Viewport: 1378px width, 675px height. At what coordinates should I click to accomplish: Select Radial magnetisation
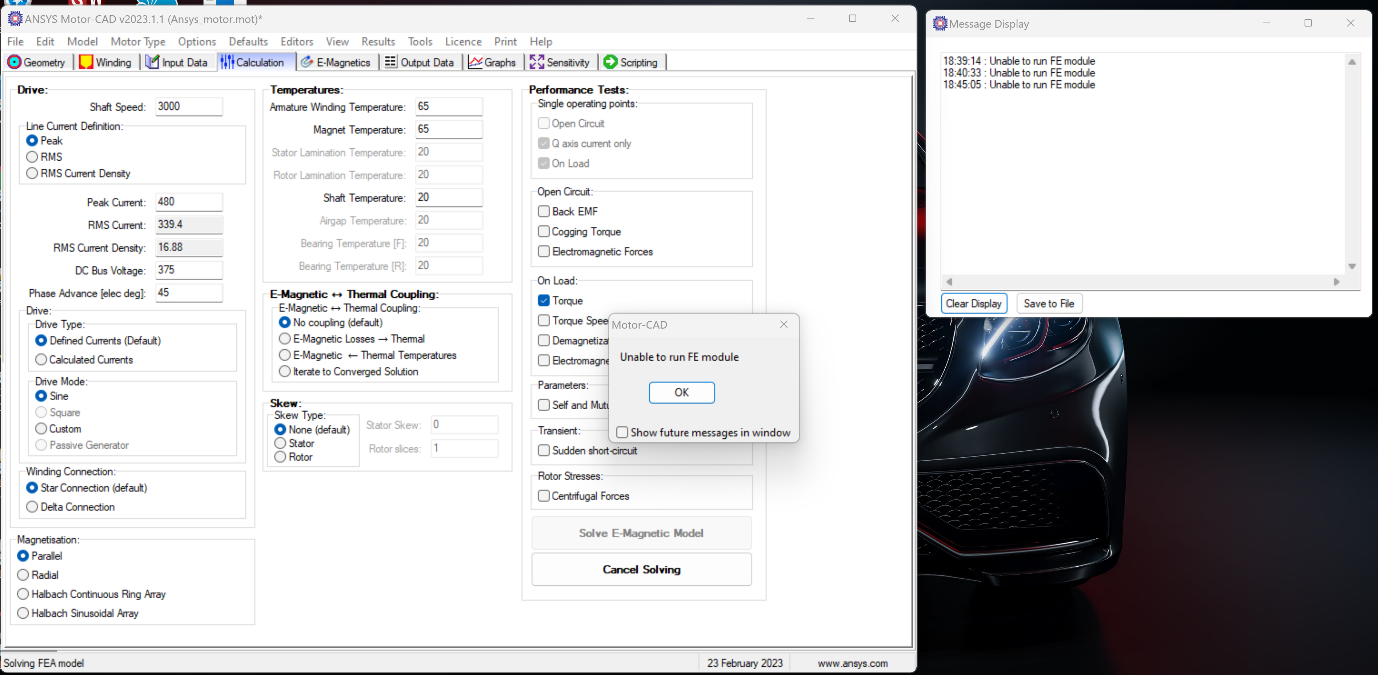23,575
